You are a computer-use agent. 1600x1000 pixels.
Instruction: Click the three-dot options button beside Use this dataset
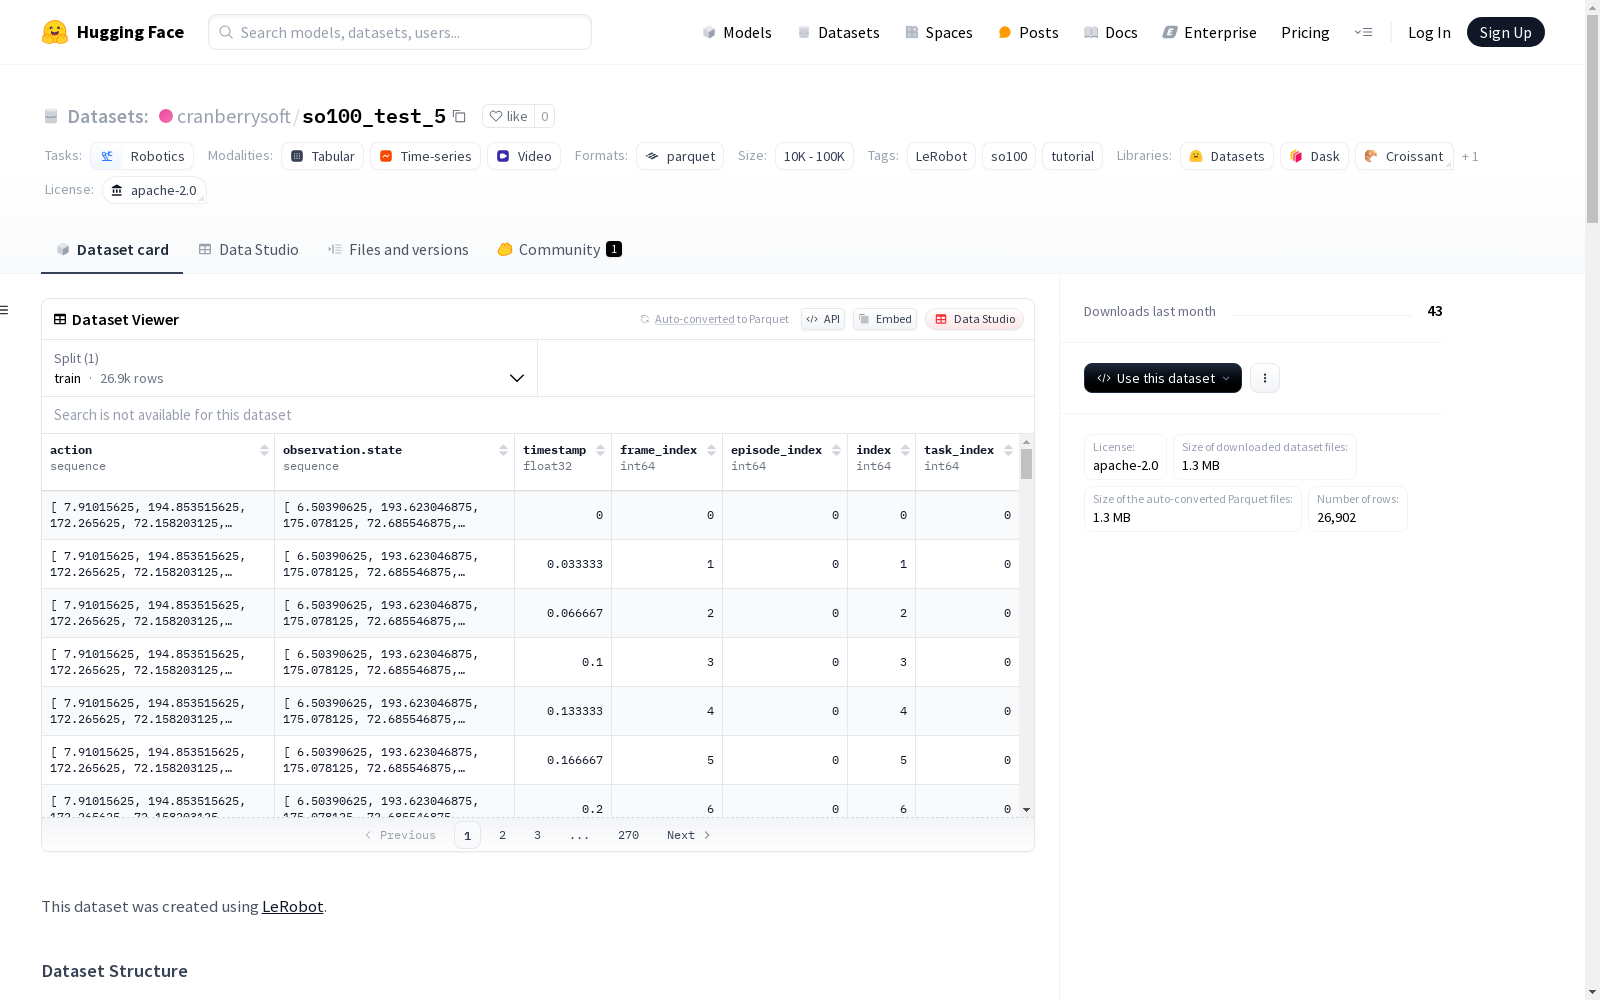1265,378
